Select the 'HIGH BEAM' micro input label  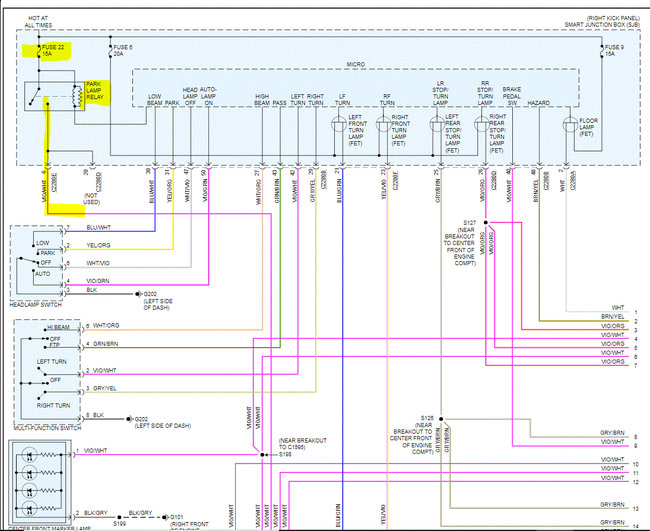point(262,99)
